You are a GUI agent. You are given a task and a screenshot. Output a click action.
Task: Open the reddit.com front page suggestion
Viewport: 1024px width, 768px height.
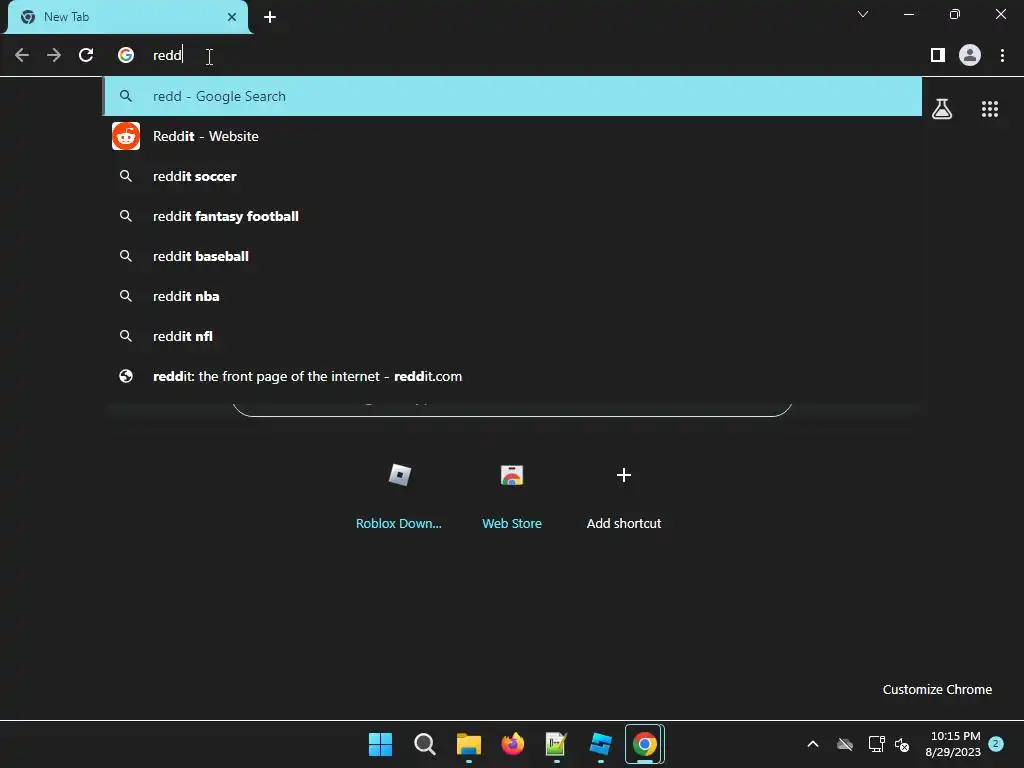512,376
